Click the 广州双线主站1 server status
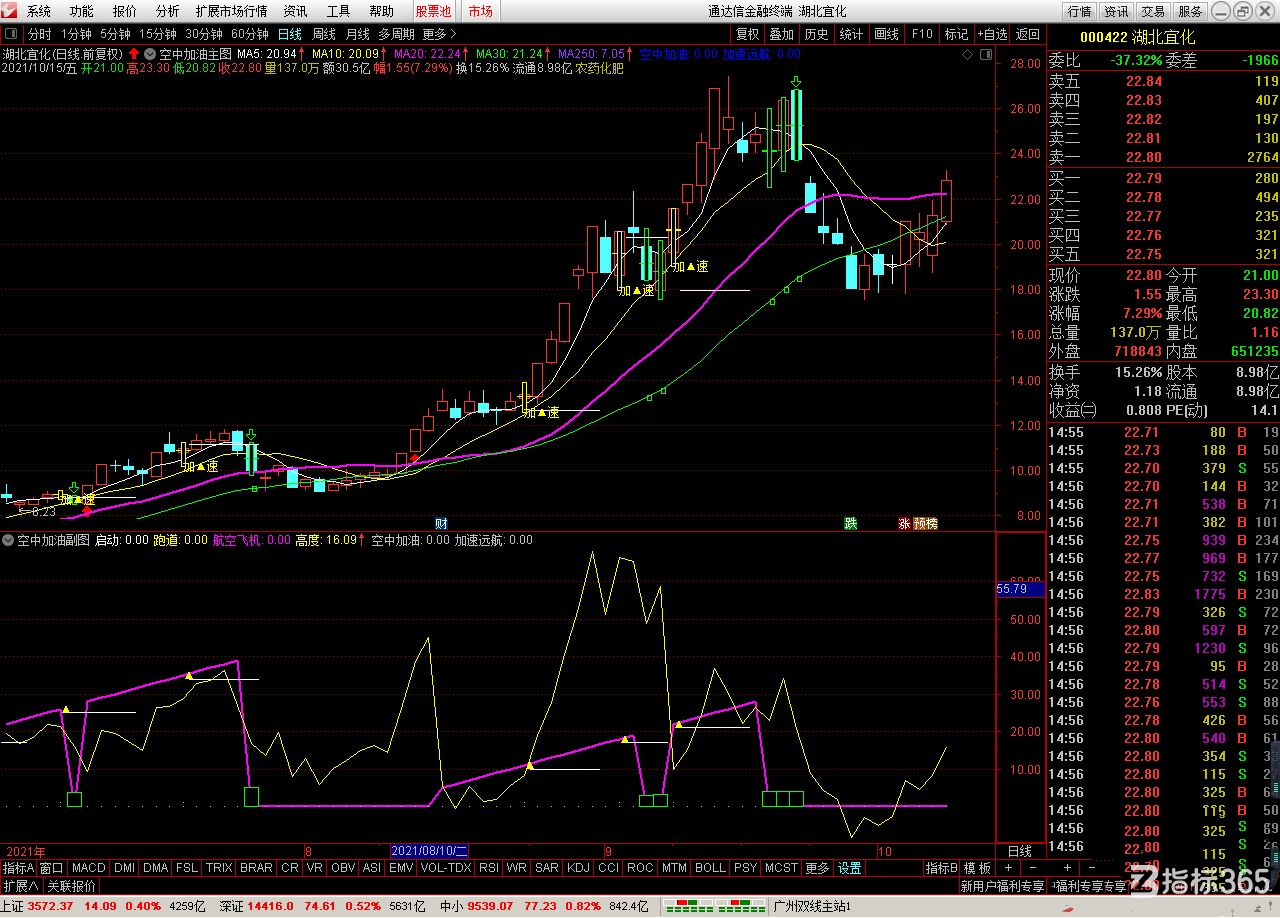Screen dimensions: 1280x918 coord(813,906)
